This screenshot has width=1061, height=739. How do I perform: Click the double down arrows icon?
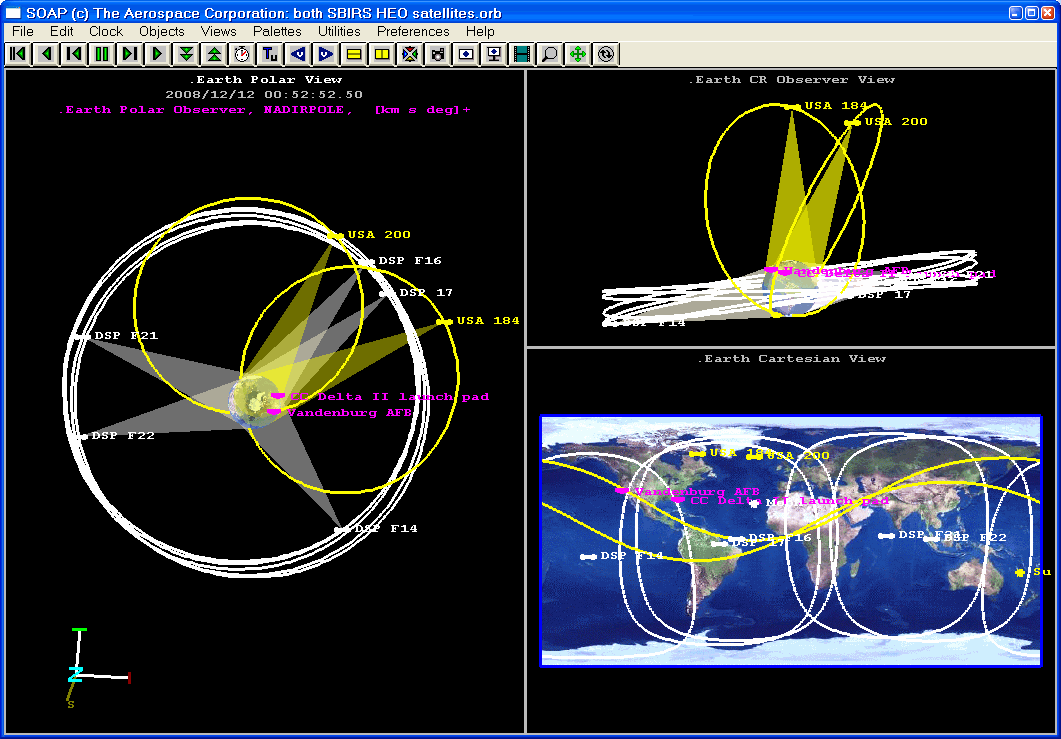coord(186,54)
